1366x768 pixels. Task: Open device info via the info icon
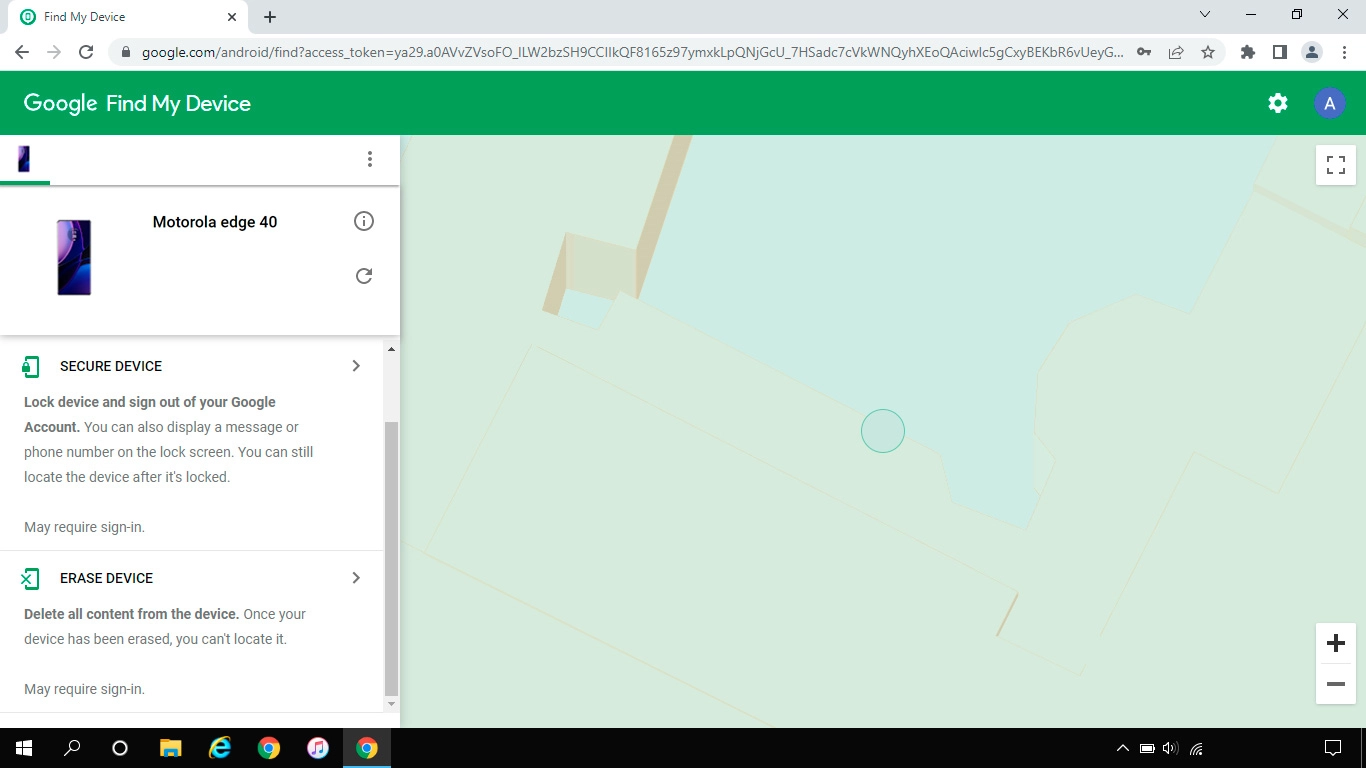(364, 221)
